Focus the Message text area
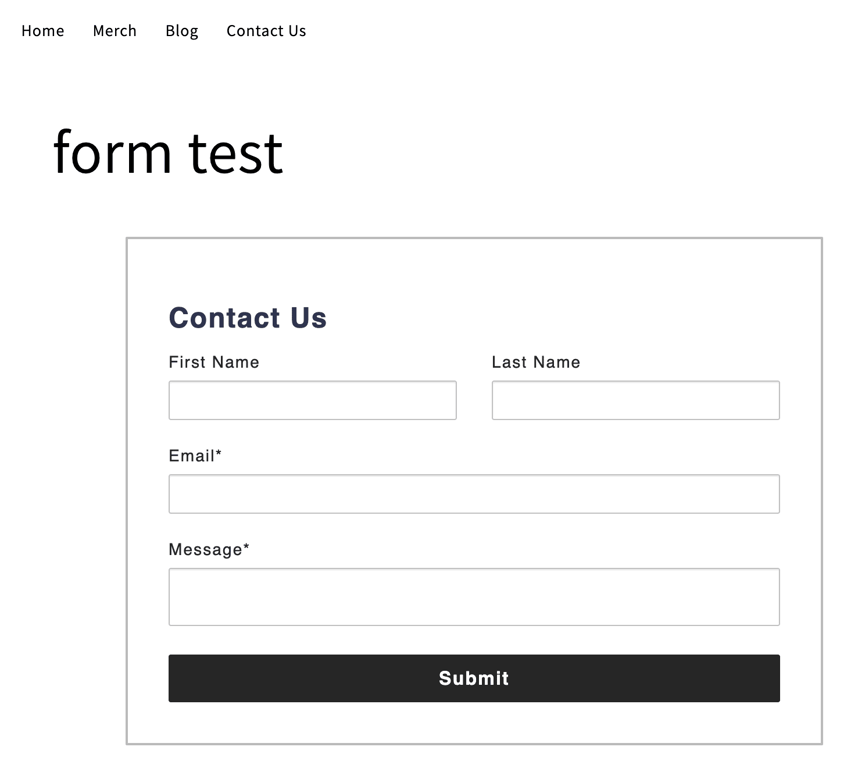The image size is (858, 768). [473, 597]
